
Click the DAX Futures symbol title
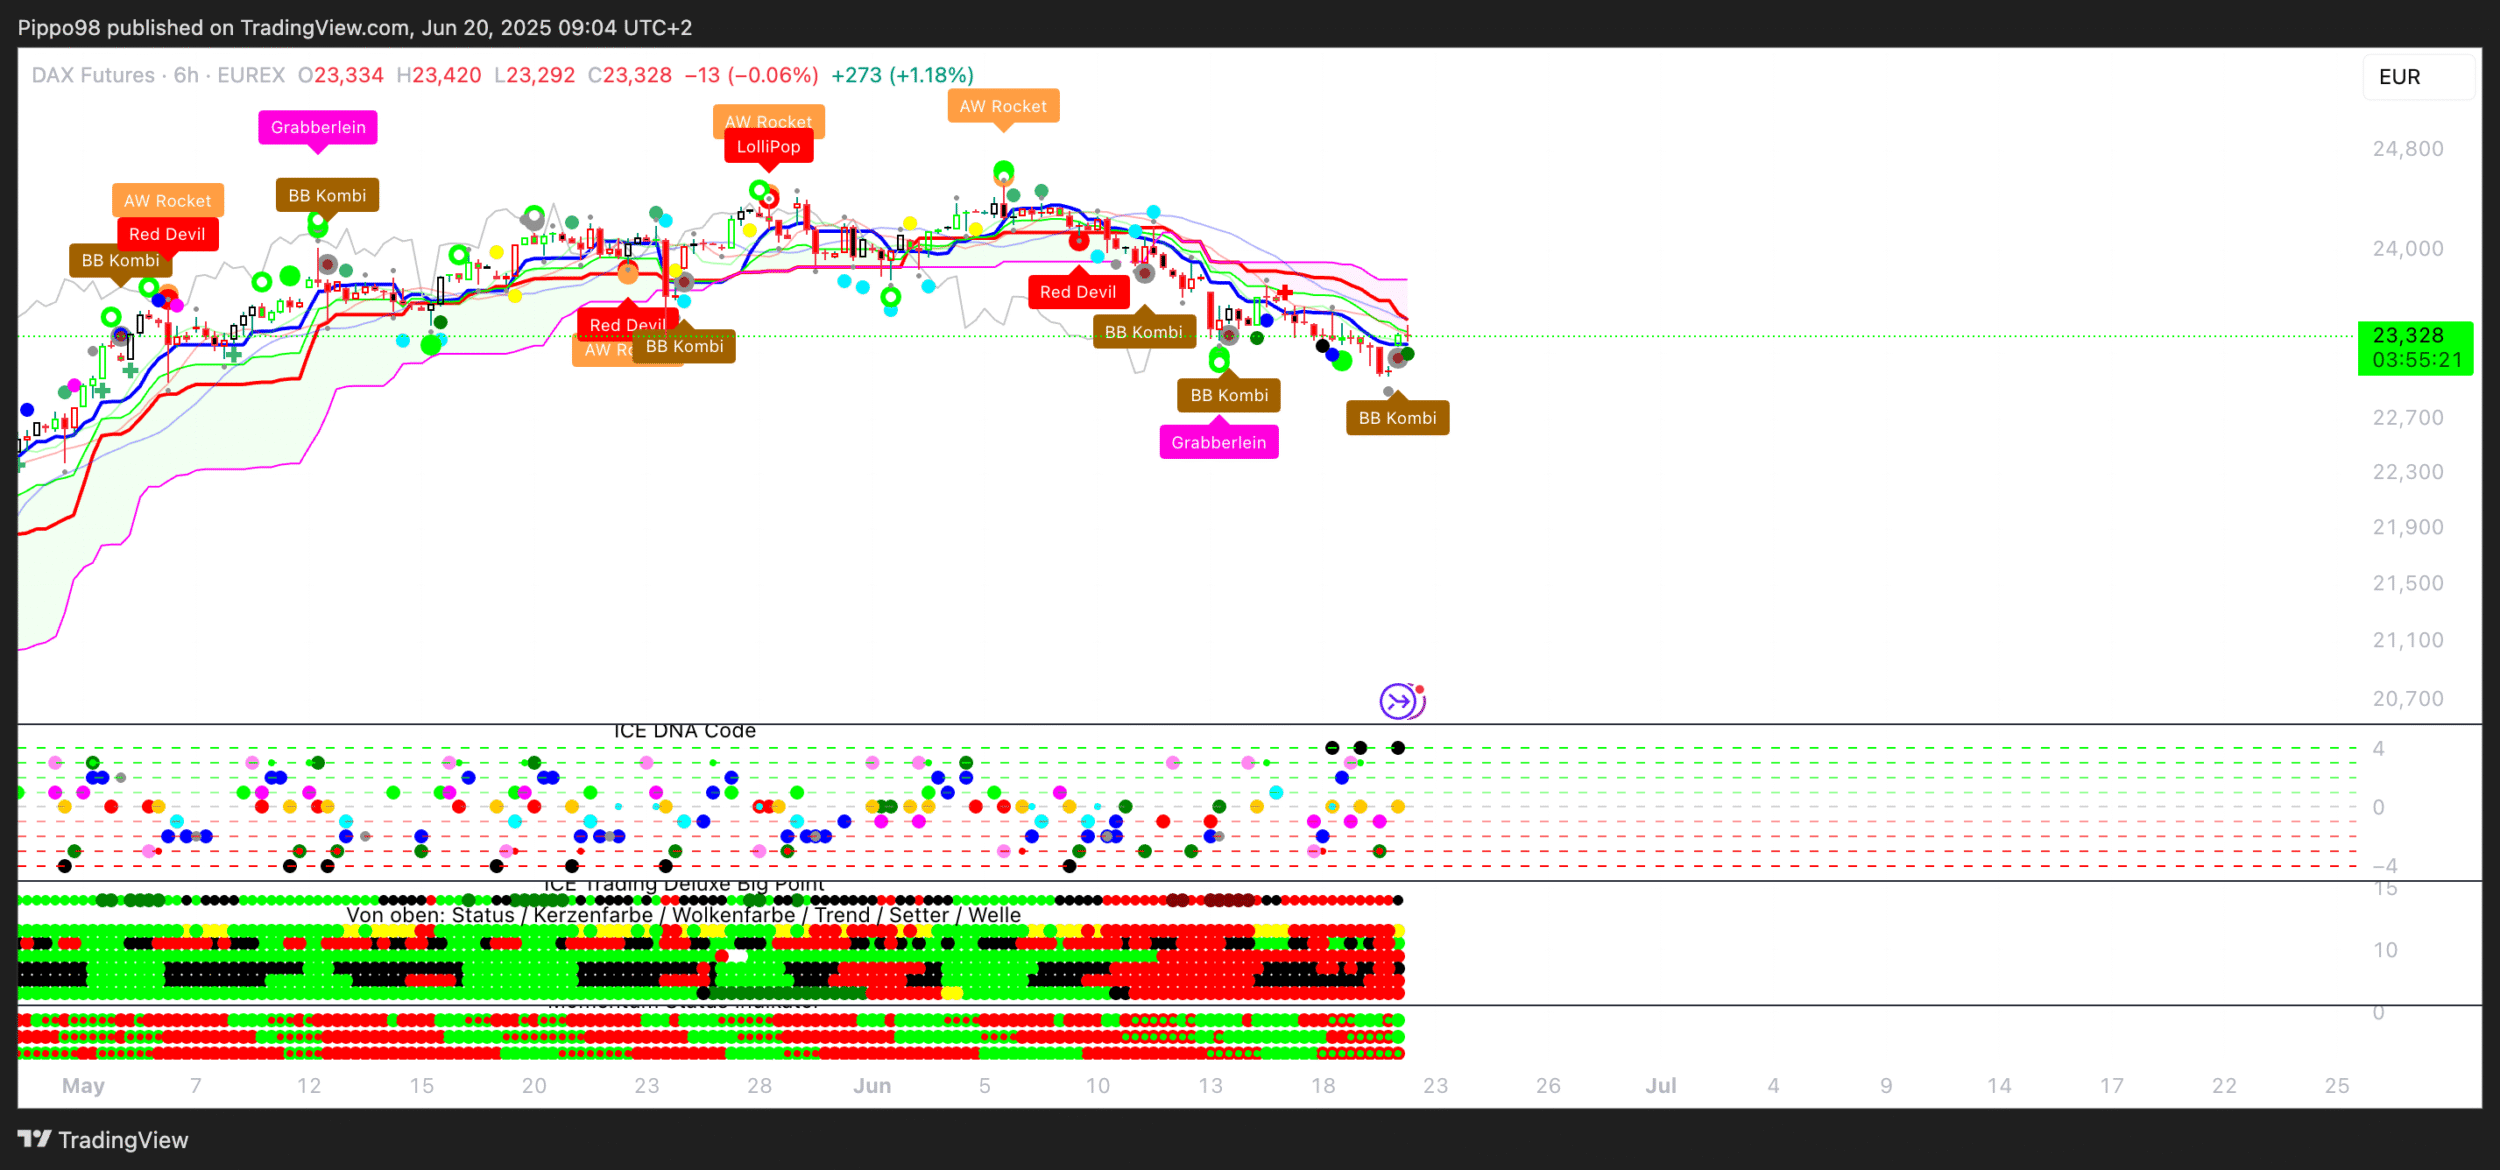(93, 75)
